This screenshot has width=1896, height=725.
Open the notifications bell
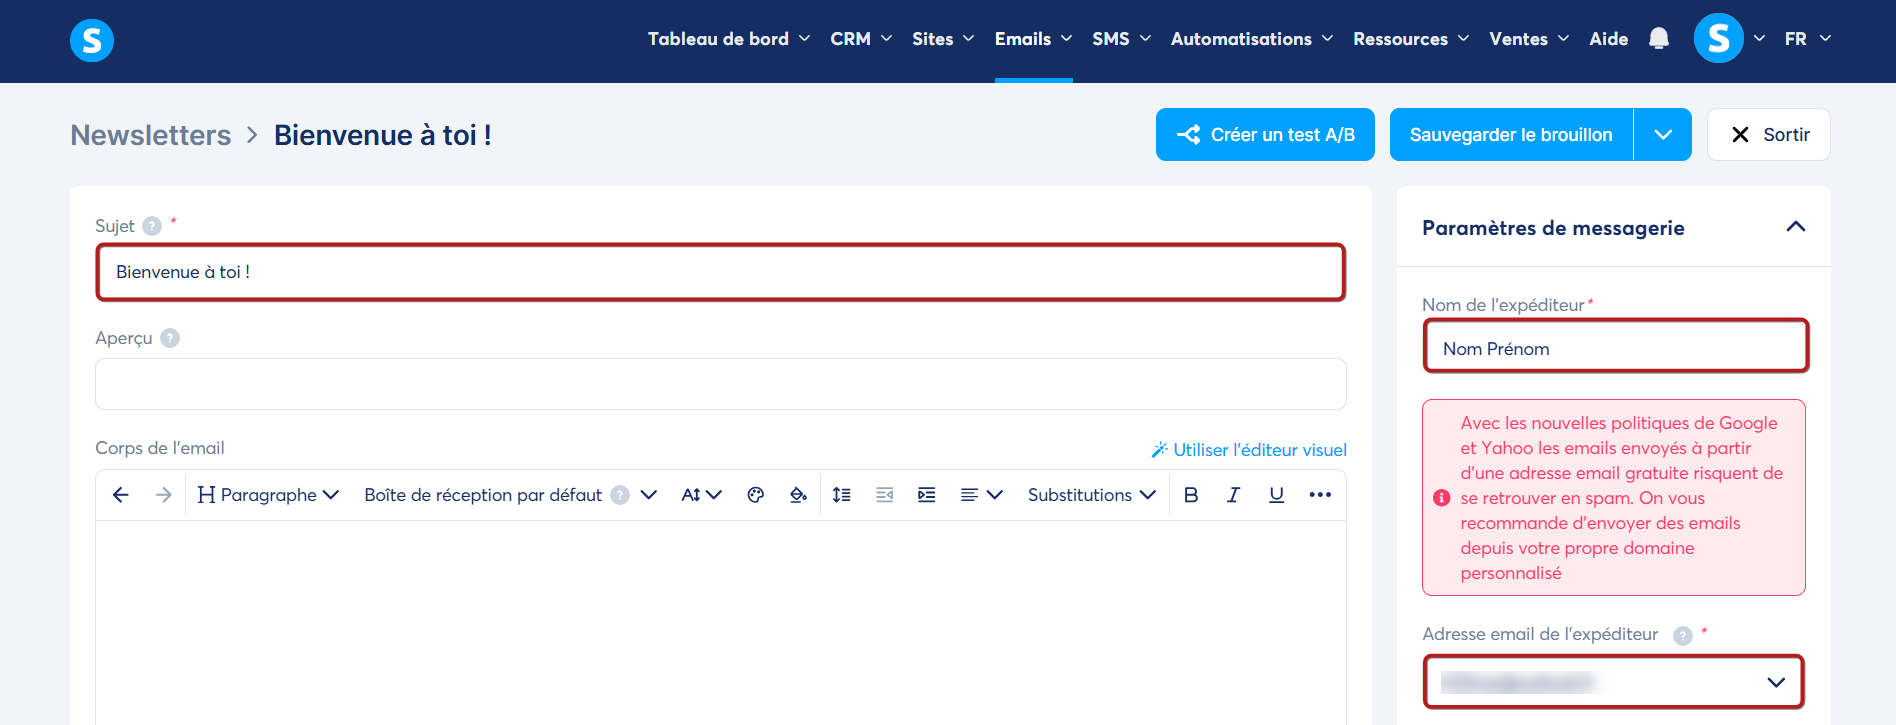(1659, 39)
